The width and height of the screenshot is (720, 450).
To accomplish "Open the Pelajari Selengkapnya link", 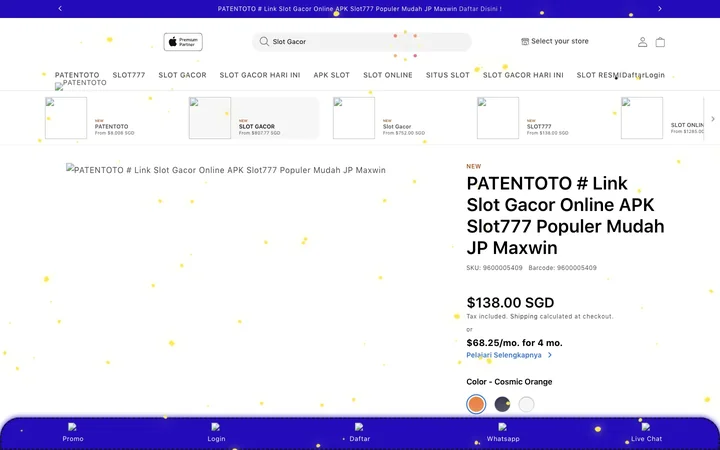I will click(x=509, y=355).
